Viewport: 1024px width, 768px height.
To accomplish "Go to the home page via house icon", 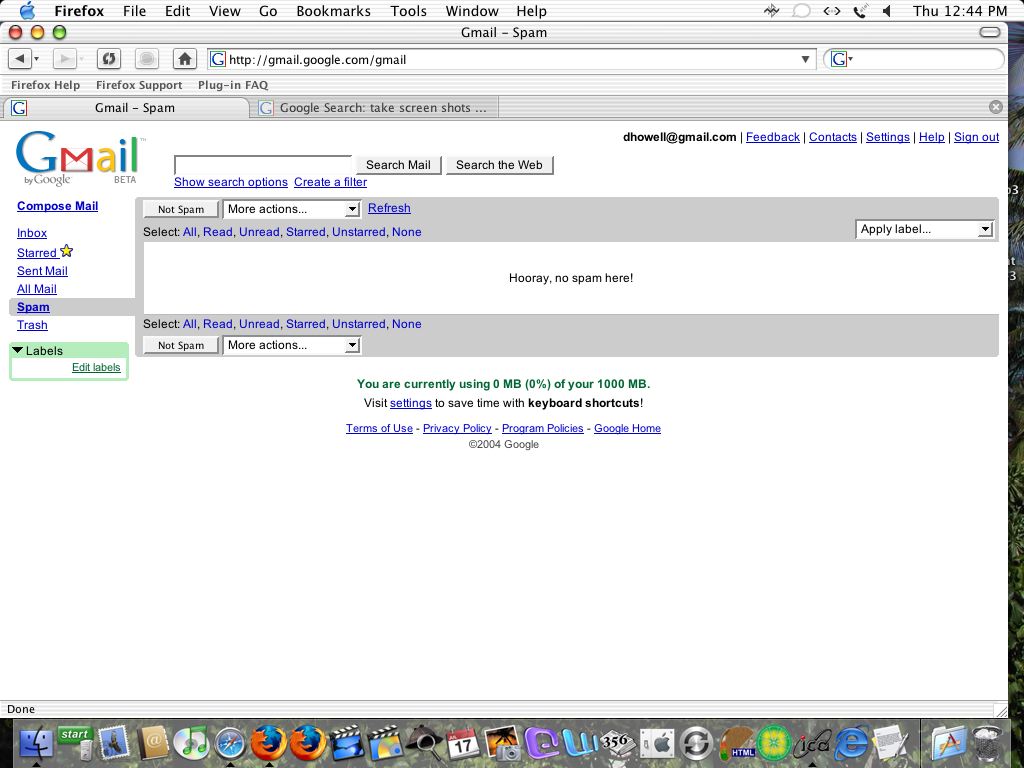I will [185, 59].
